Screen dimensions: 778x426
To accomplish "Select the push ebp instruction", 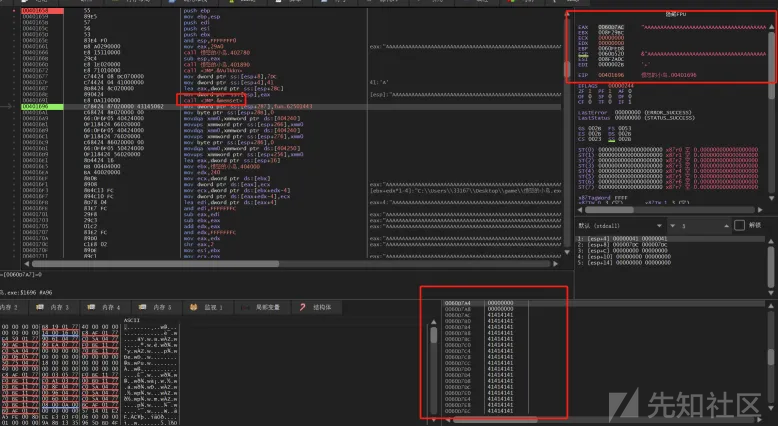I will coord(196,10).
